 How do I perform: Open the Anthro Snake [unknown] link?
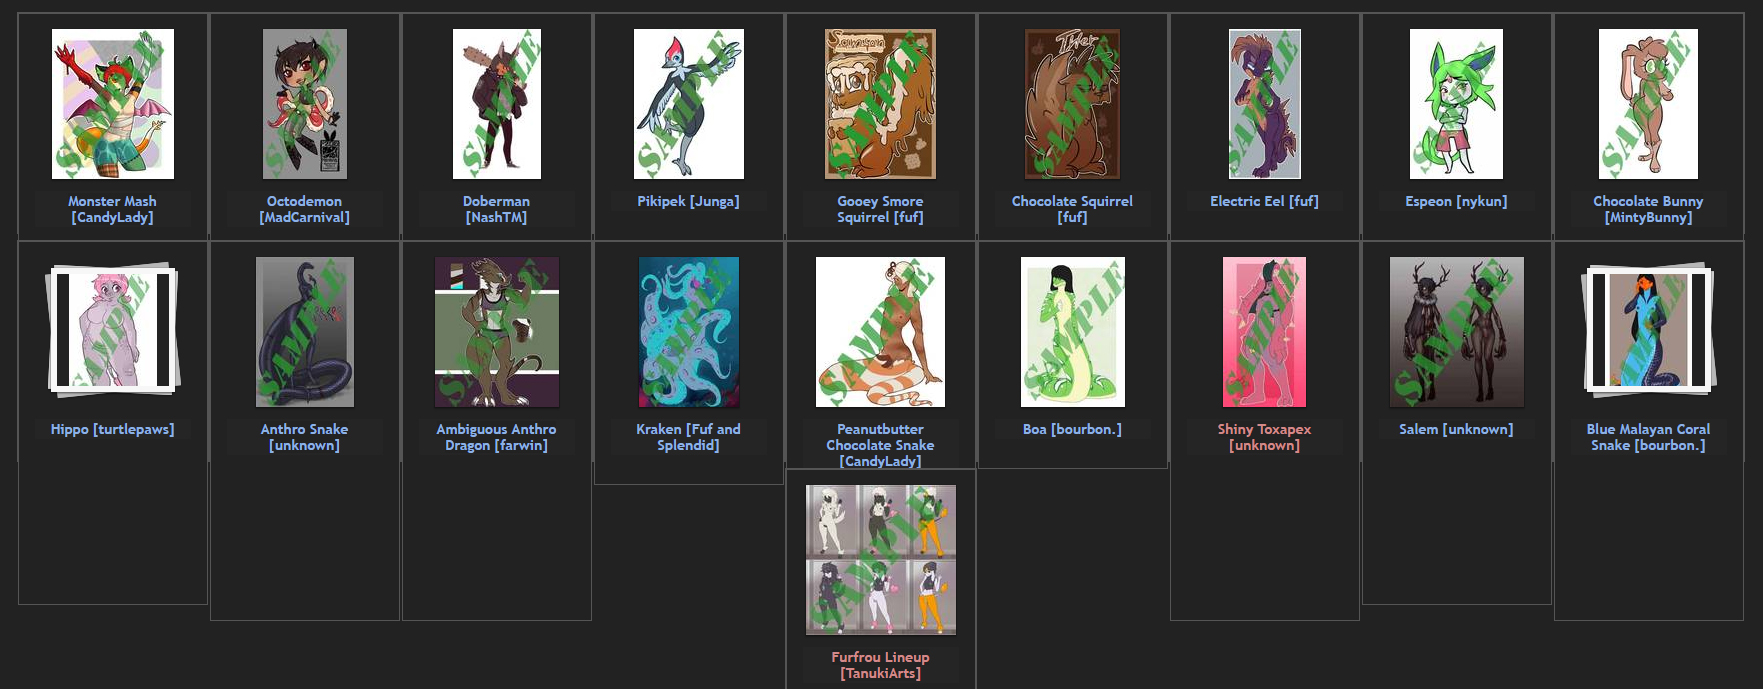tap(305, 437)
